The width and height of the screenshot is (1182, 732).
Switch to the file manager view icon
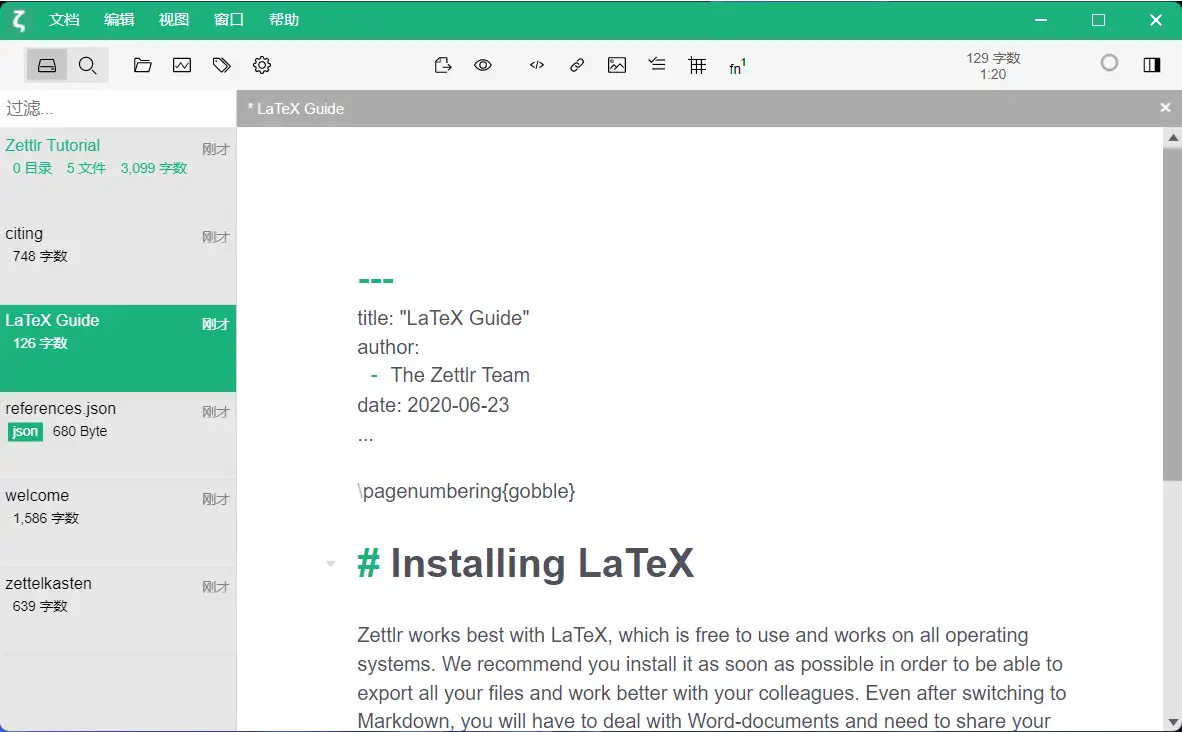click(x=47, y=66)
